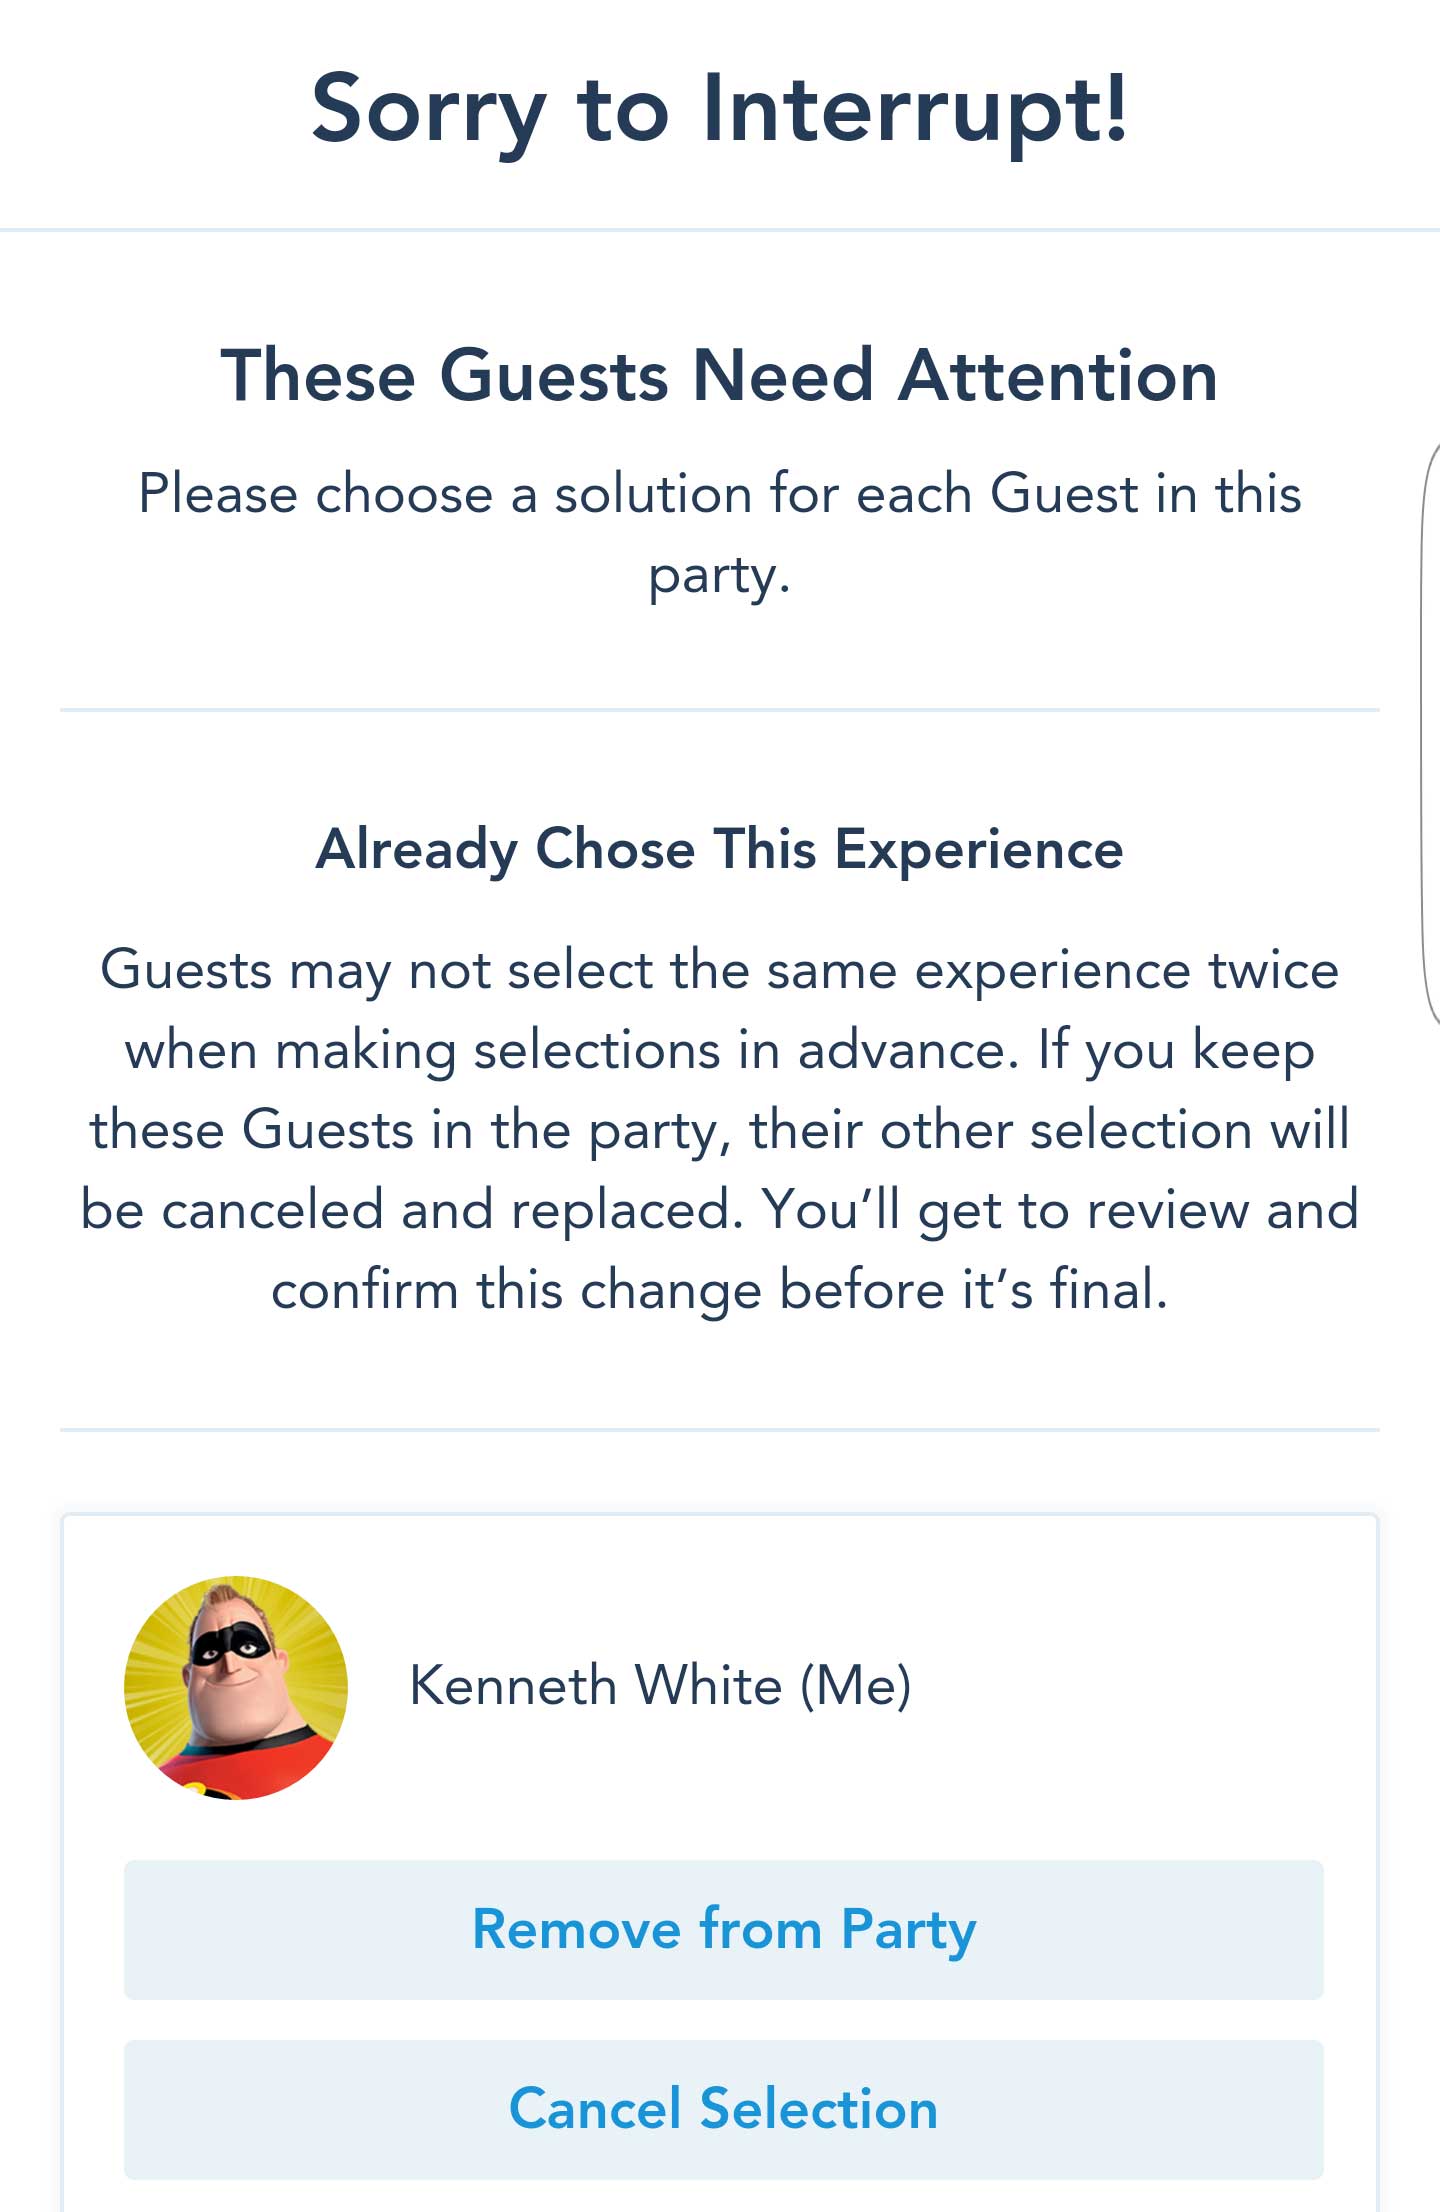Click the divider line below the page title
Viewport: 1440px width, 2212px height.
click(x=720, y=230)
